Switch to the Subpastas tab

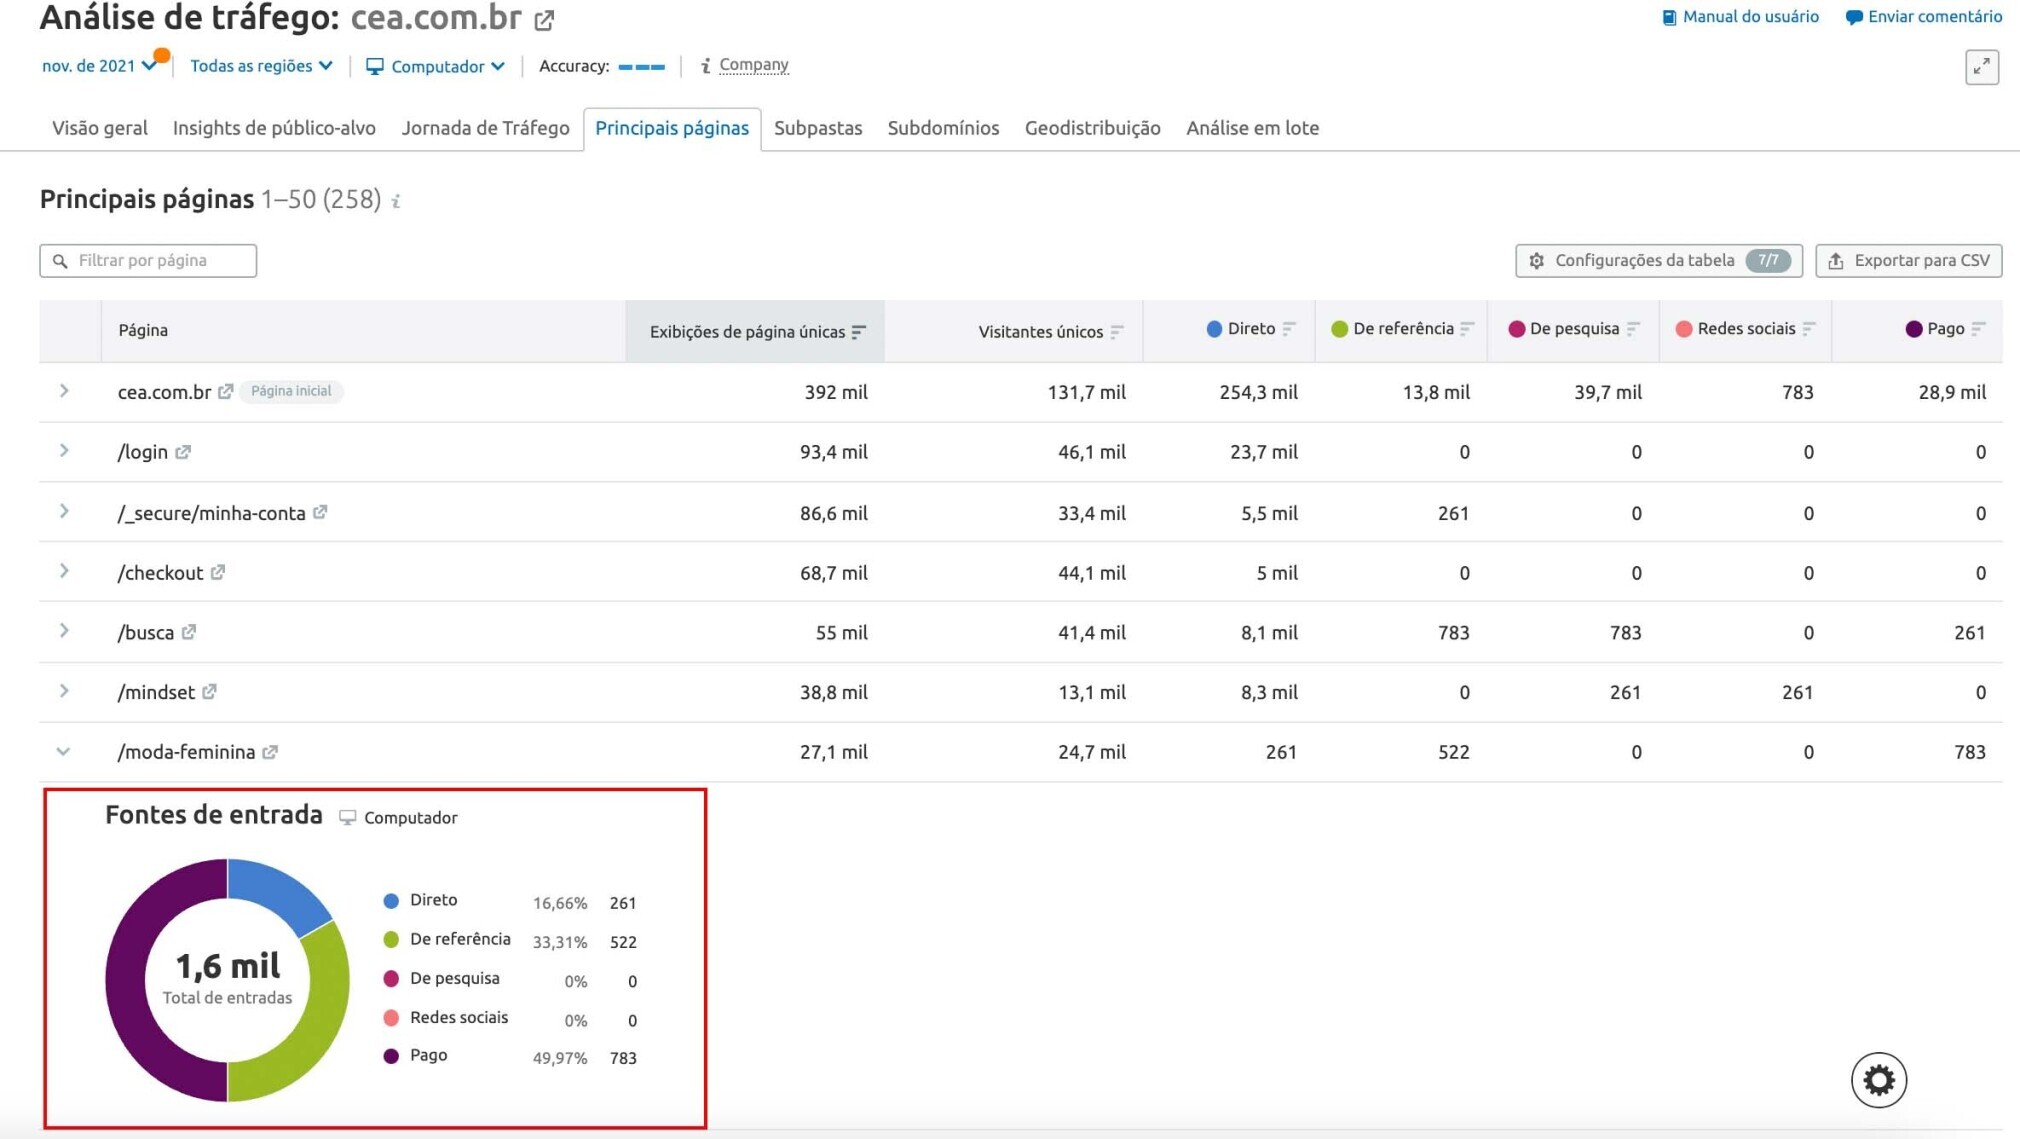click(x=818, y=128)
